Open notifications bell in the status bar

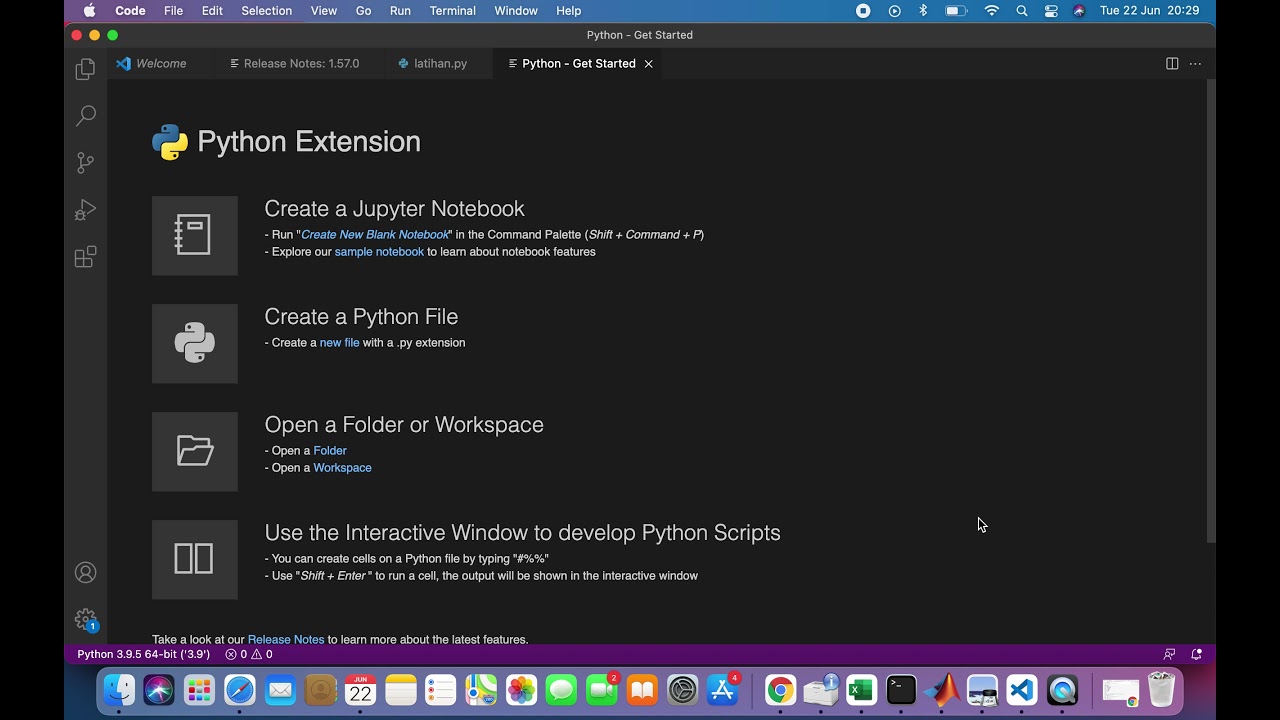coord(1197,654)
